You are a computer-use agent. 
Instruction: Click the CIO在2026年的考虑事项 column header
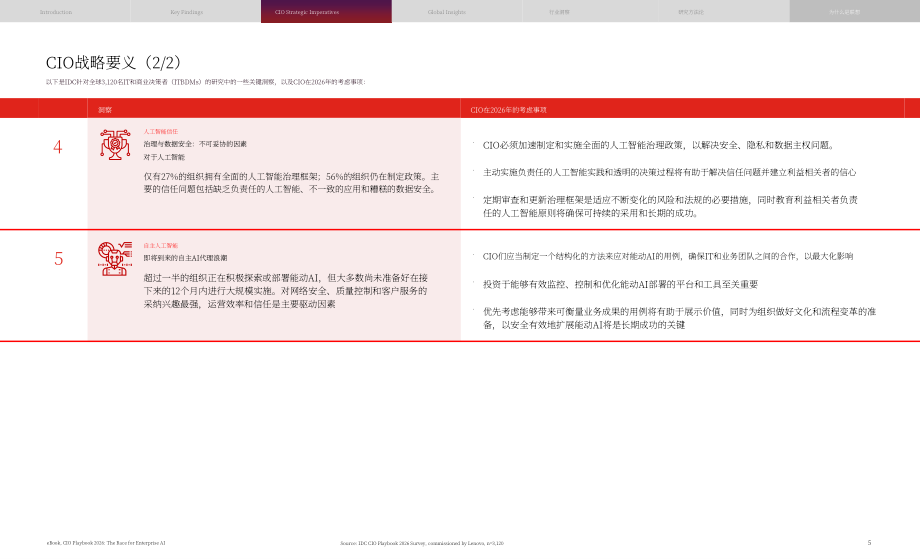coord(508,110)
